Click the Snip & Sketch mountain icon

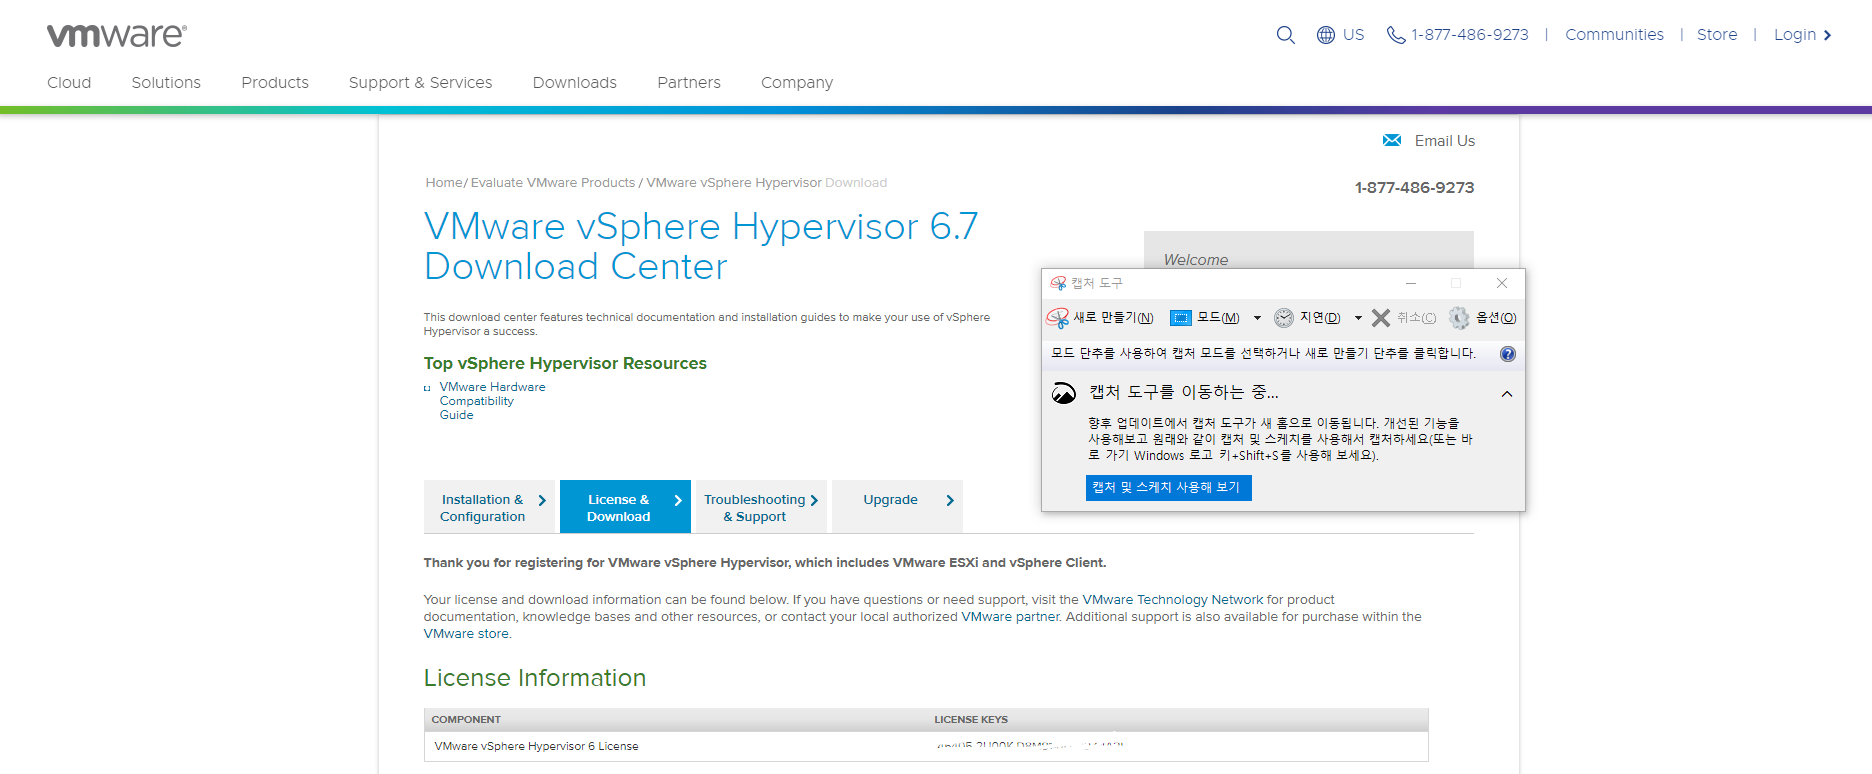point(1063,393)
